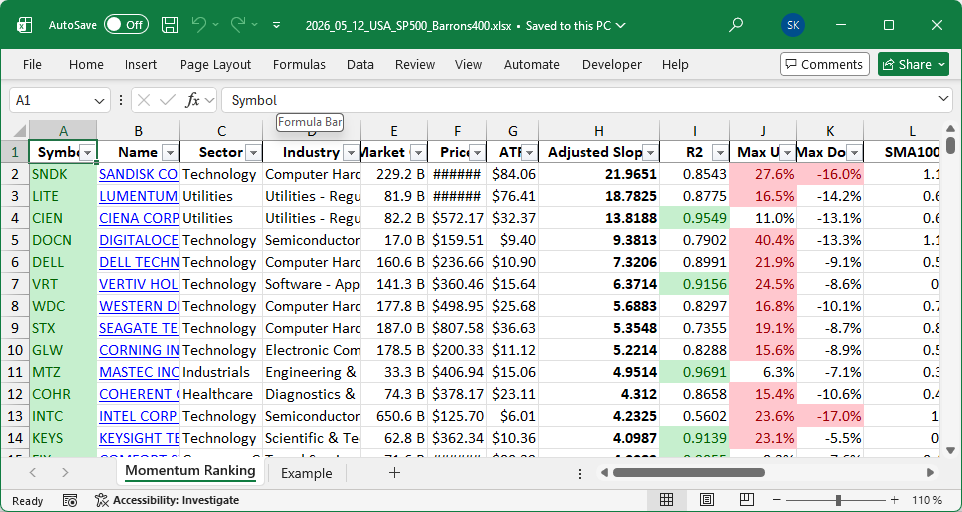962x512 pixels.
Task: Click the Redo arrow icon
Action: tap(238, 25)
